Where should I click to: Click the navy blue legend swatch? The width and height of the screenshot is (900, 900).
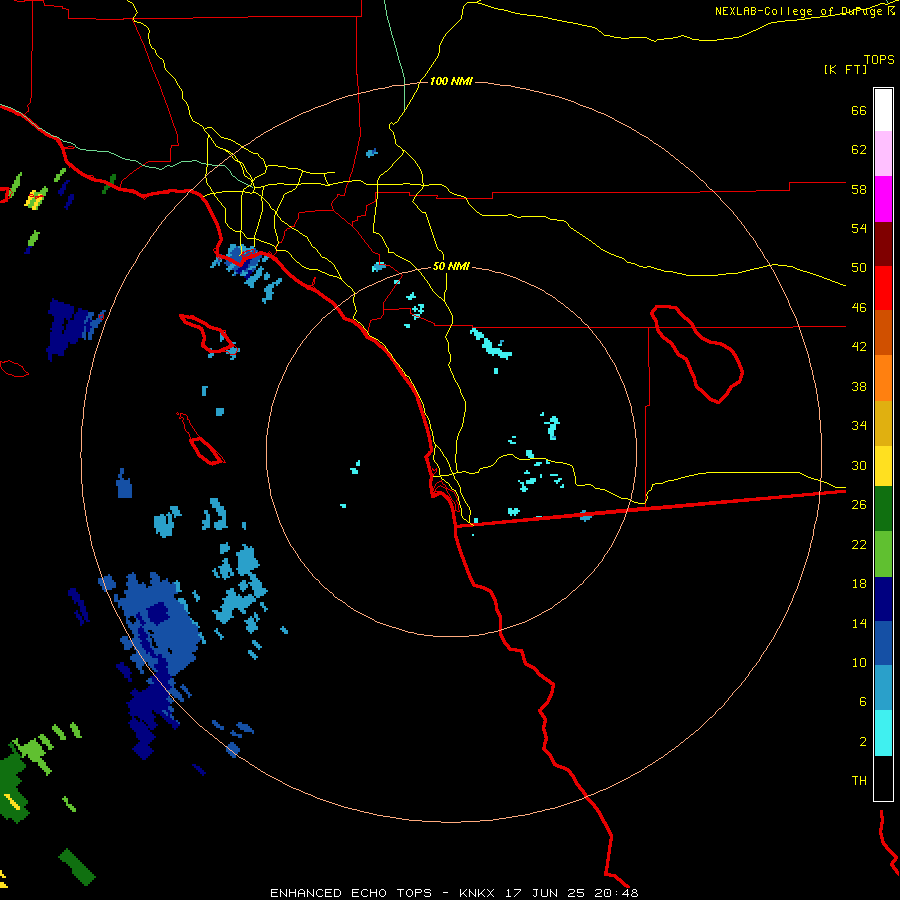click(x=883, y=599)
